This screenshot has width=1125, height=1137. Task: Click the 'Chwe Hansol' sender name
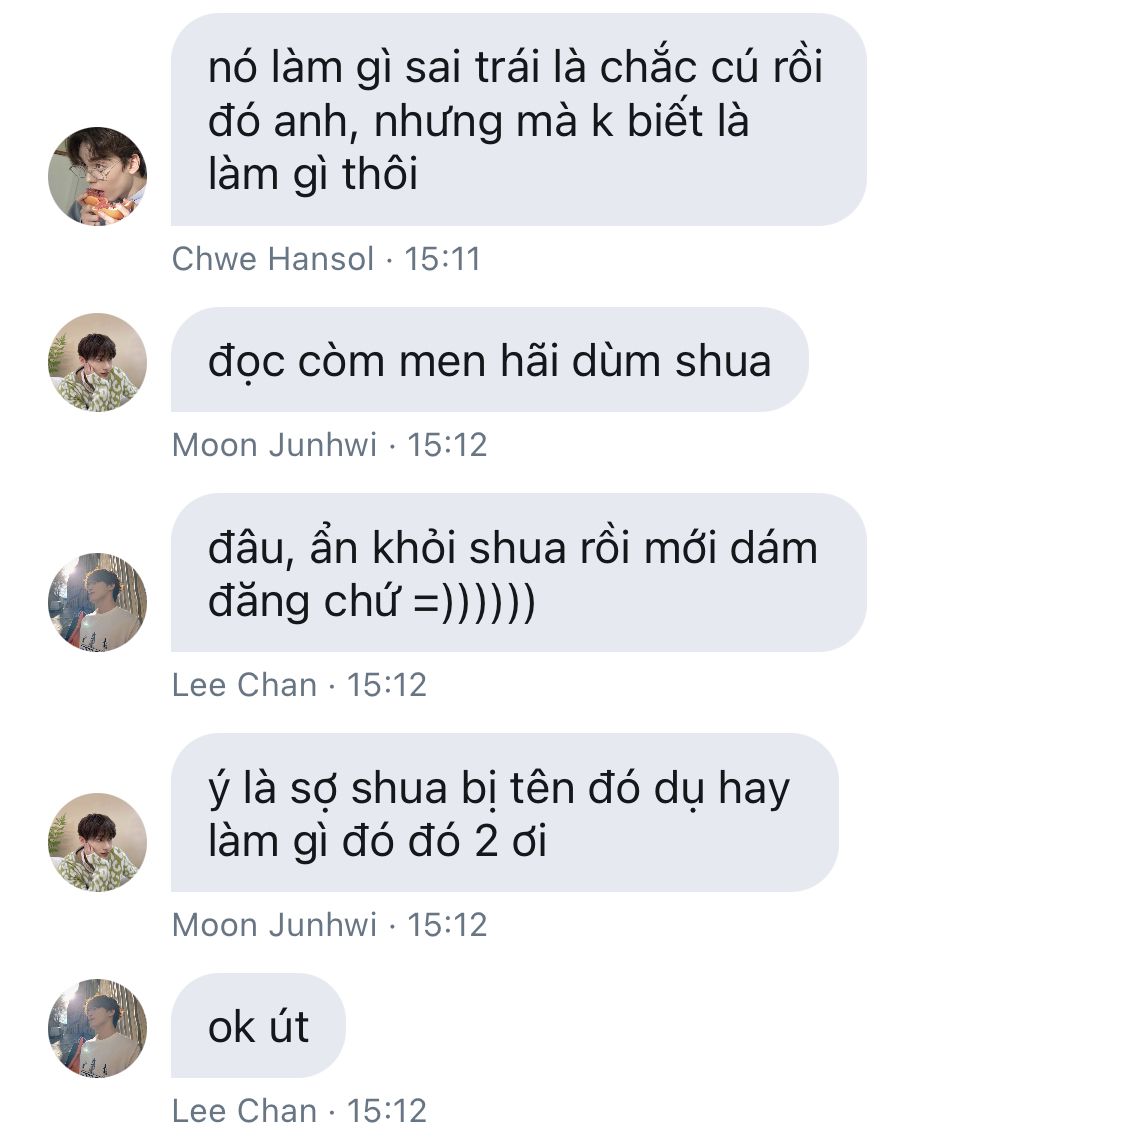(273, 259)
